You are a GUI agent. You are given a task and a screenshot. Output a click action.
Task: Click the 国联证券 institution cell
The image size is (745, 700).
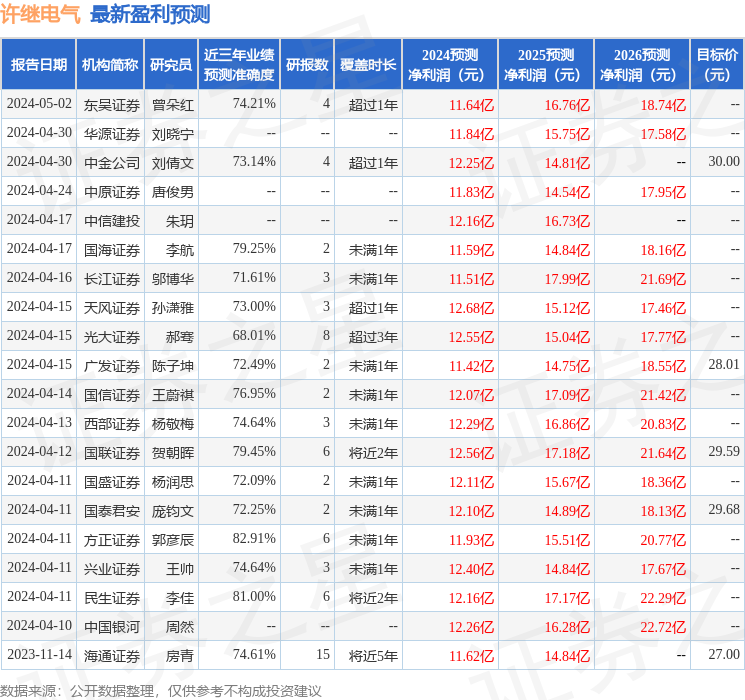(x=112, y=453)
